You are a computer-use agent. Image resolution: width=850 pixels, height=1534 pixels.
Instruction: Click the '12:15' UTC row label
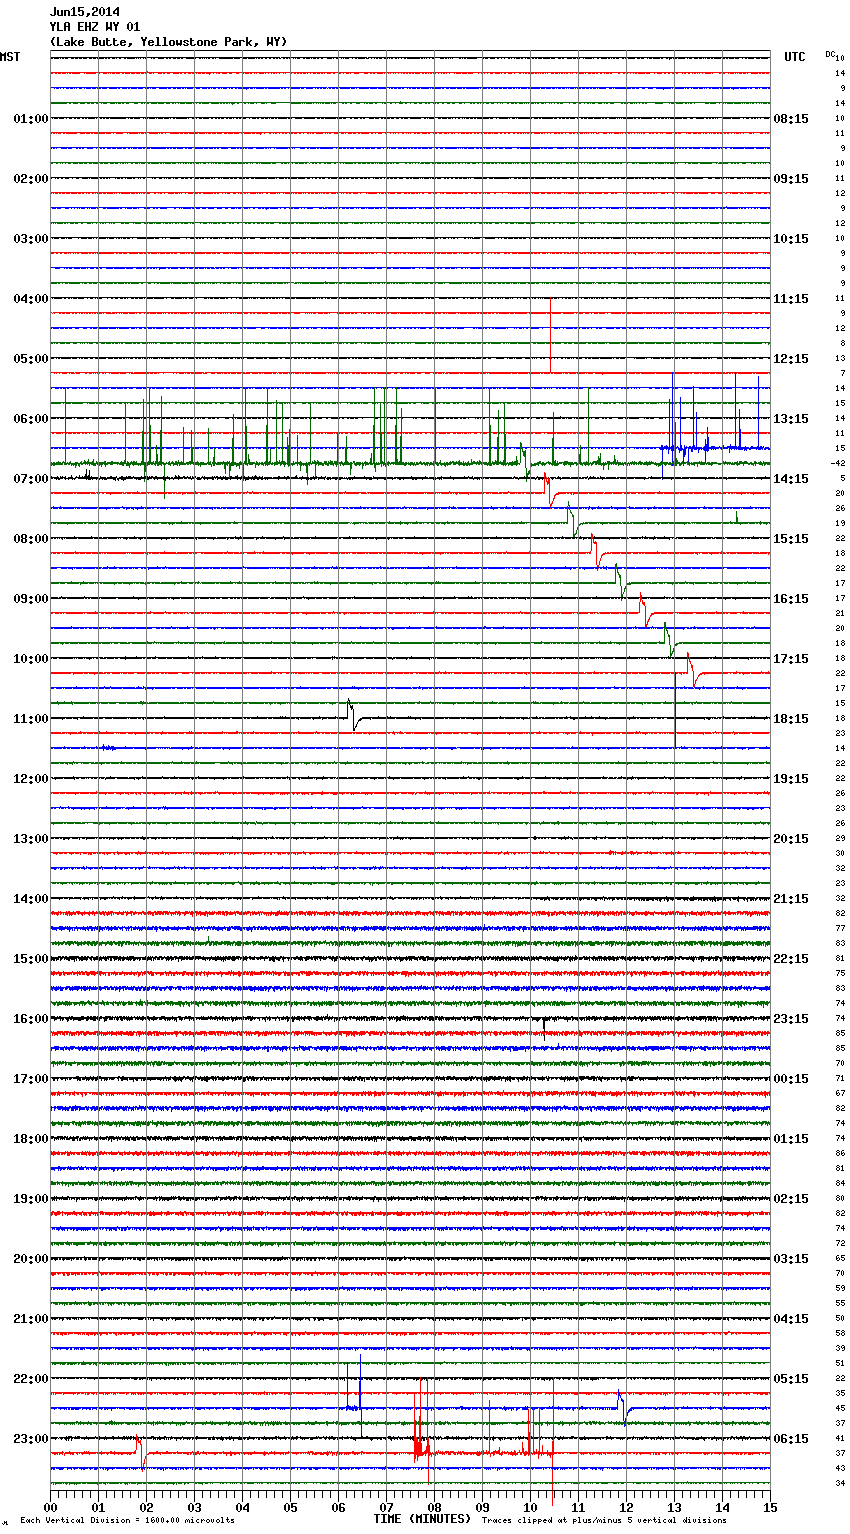click(x=791, y=359)
